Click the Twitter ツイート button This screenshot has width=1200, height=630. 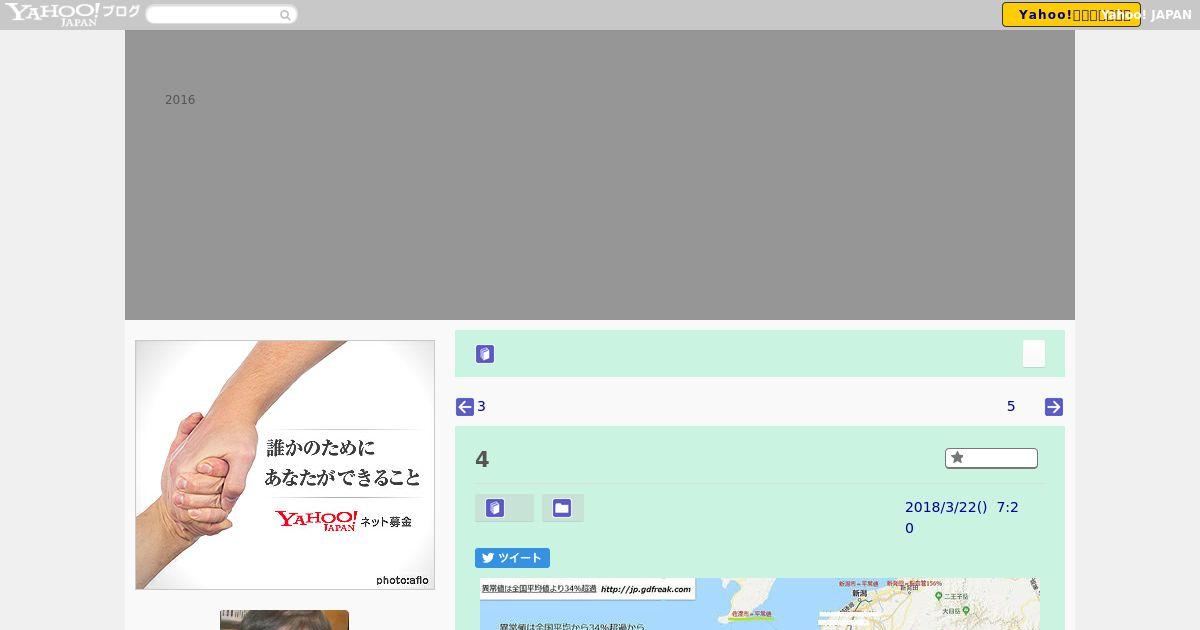pos(512,558)
